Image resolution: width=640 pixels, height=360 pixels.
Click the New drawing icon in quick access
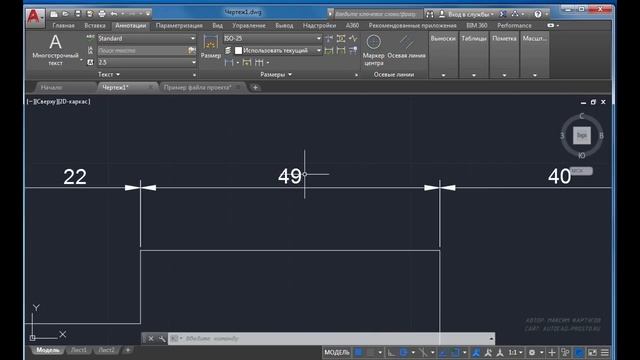[54, 14]
